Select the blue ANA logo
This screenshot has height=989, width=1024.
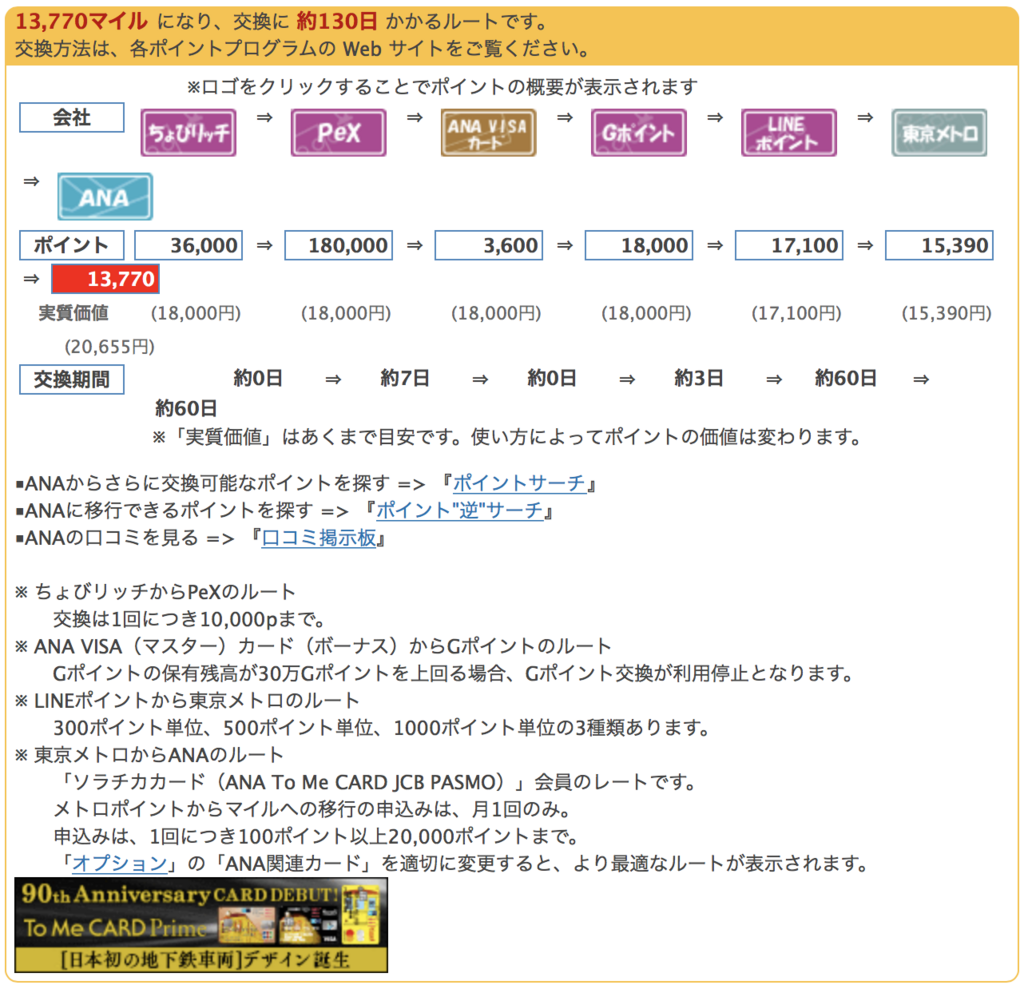[105, 197]
